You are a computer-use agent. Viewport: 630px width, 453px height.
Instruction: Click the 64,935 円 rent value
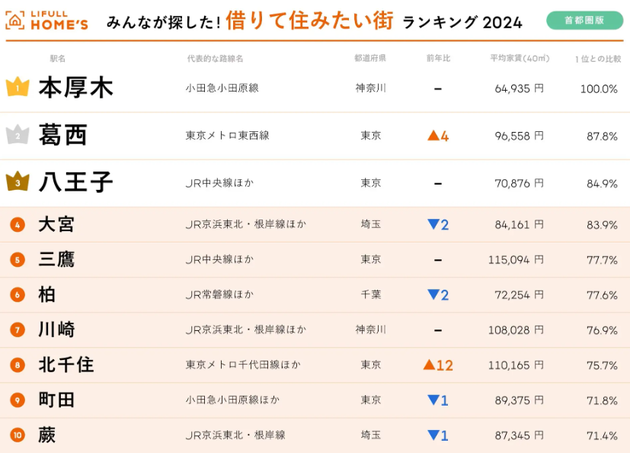pos(519,88)
